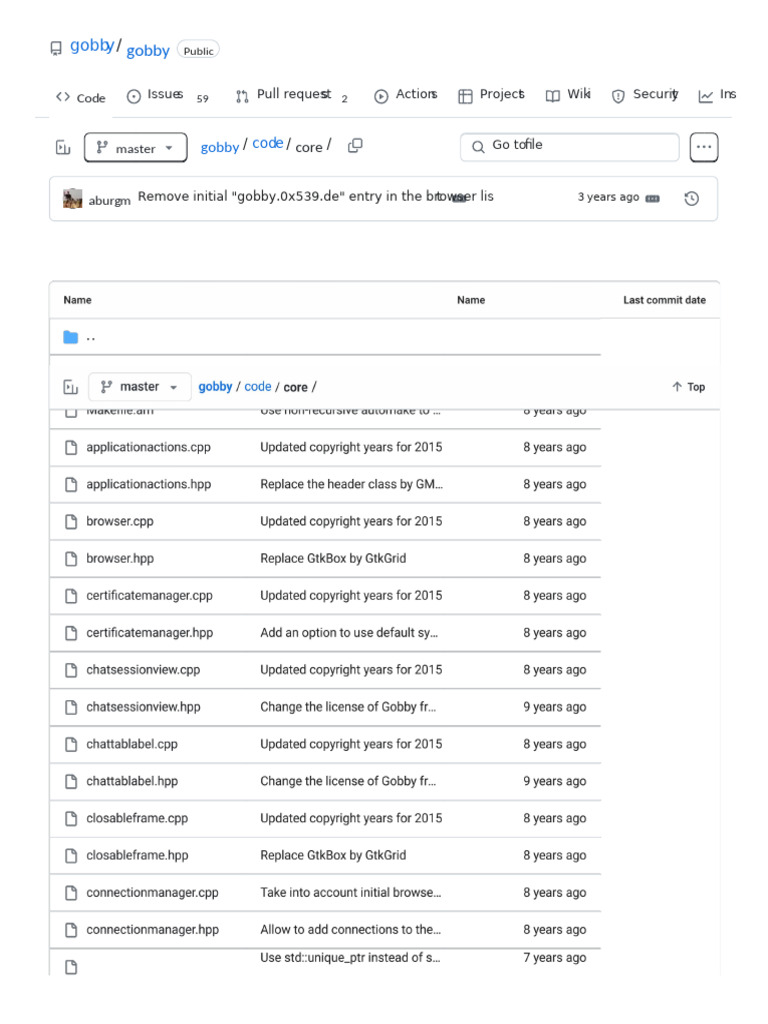
Task: Click file icon beside closableframe.hpp
Action: [x=71, y=856]
